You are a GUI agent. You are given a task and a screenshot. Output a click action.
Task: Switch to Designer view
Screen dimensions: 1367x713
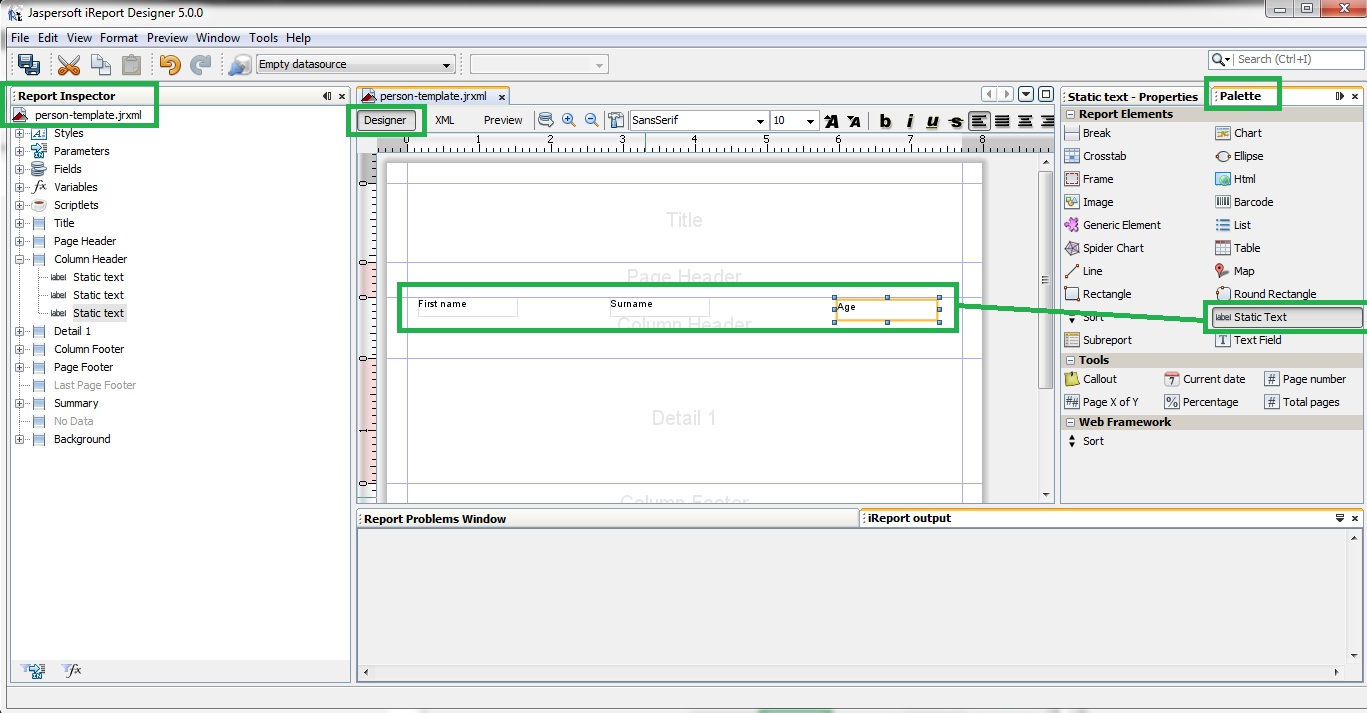pyautogui.click(x=385, y=120)
